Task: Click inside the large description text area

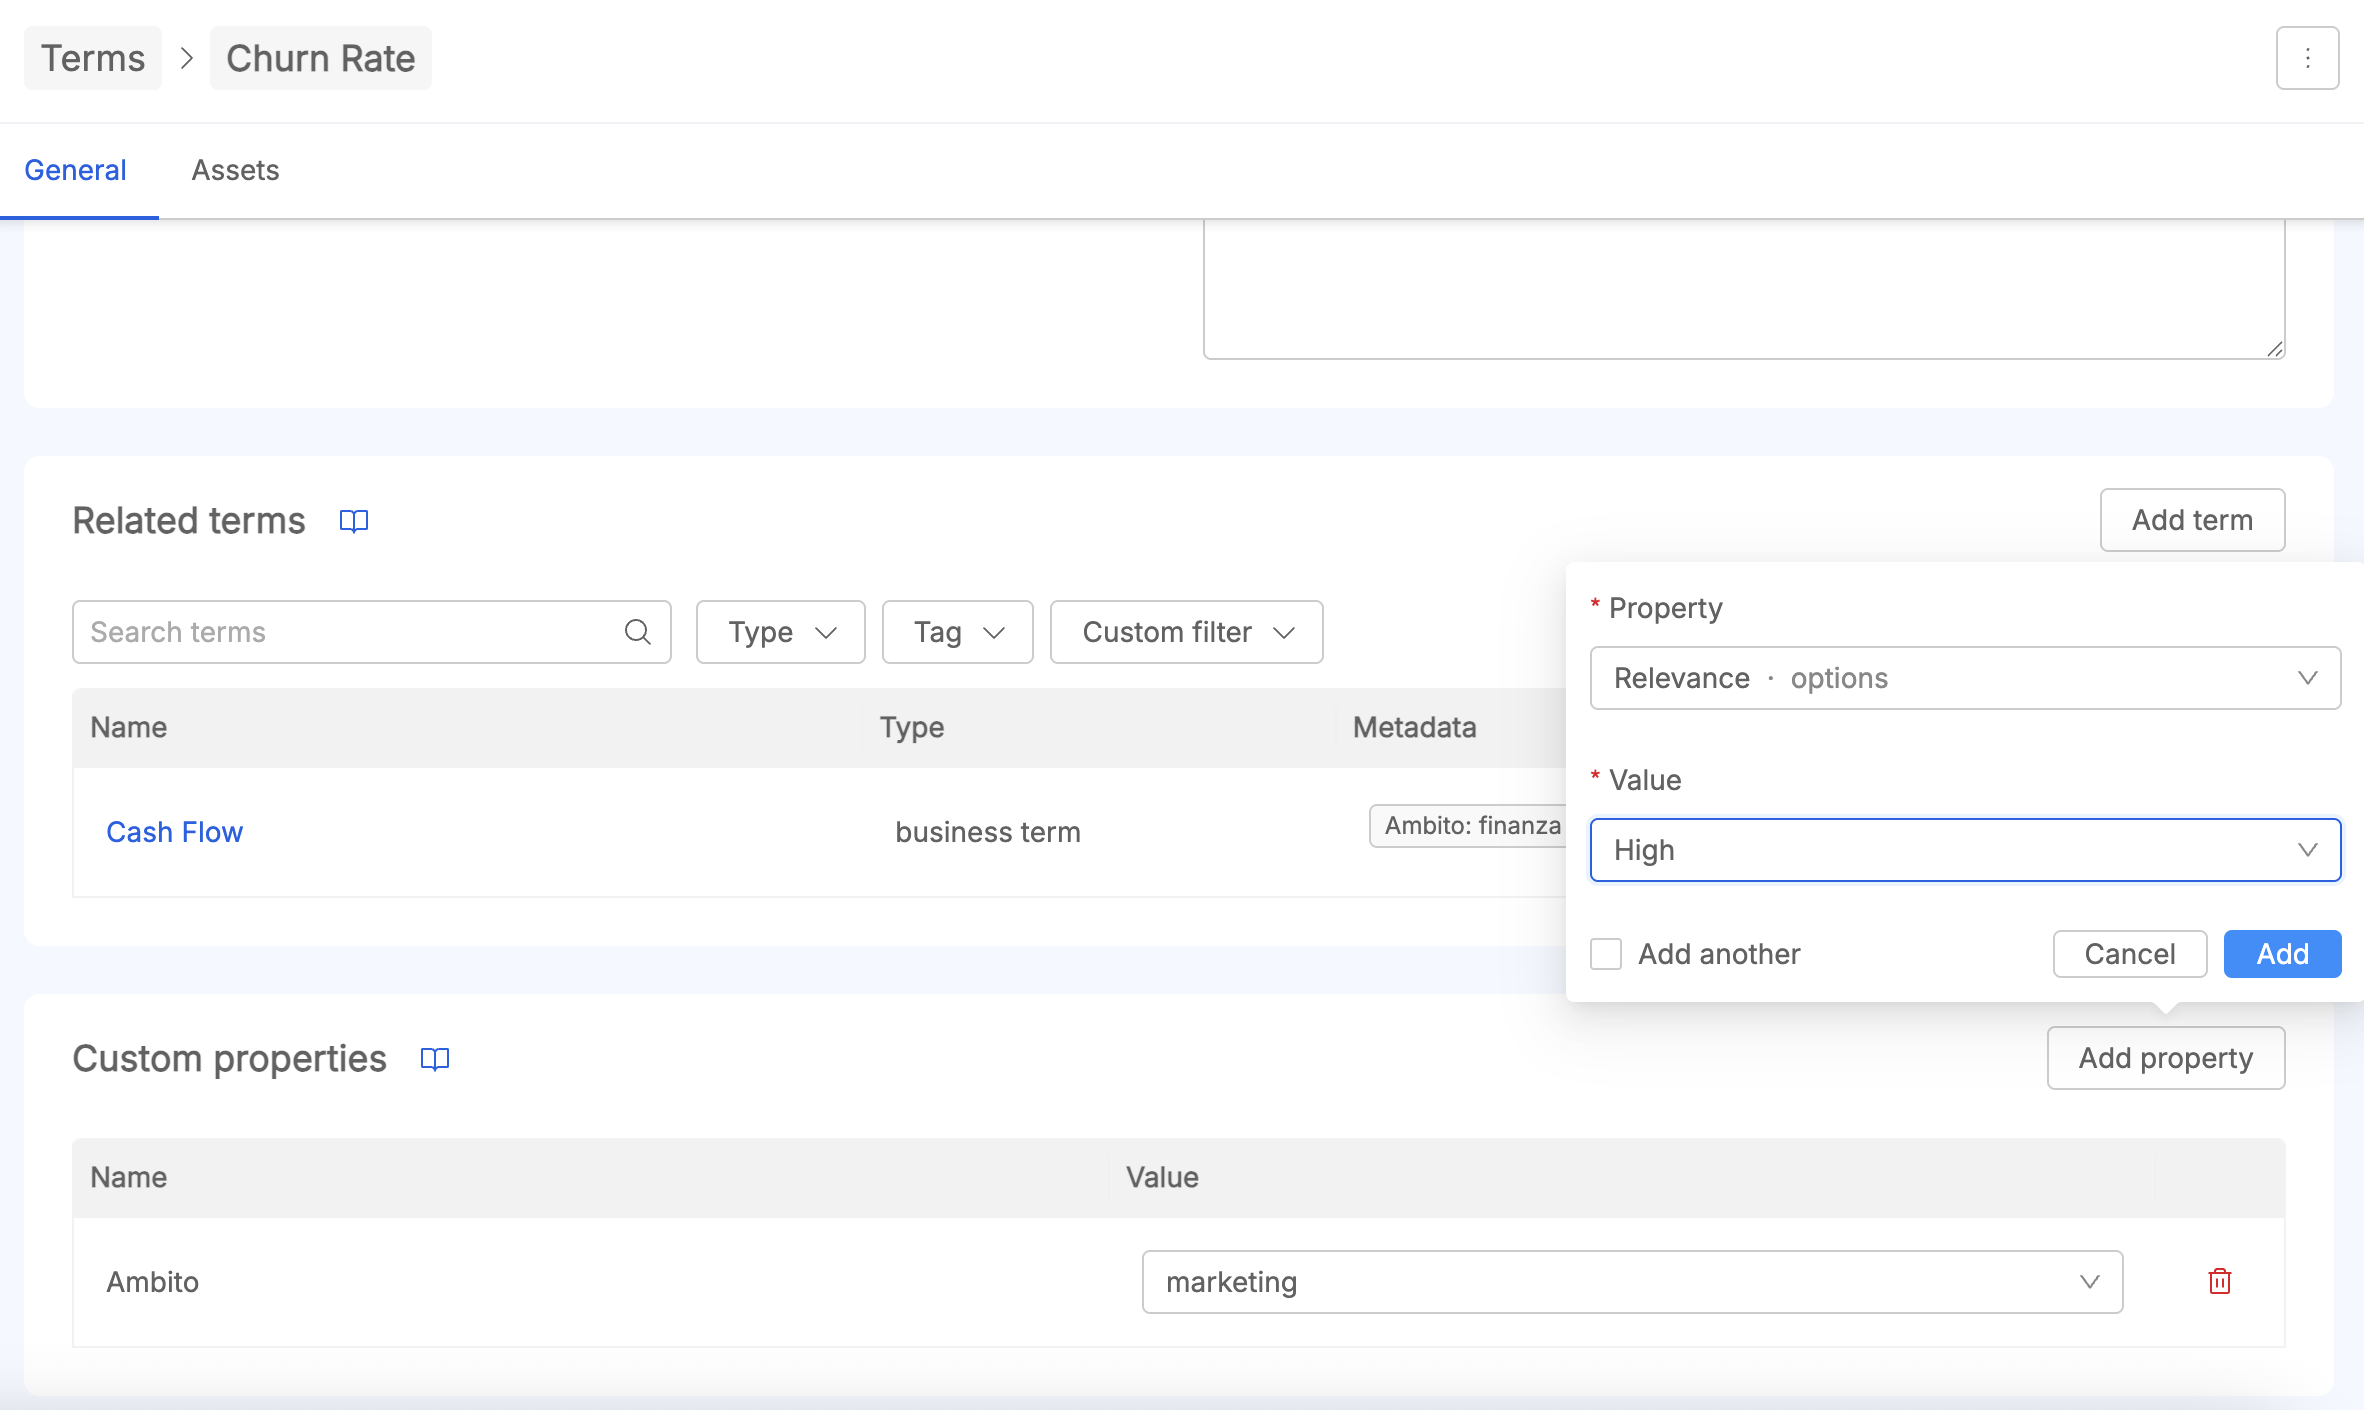Action: click(x=1744, y=288)
